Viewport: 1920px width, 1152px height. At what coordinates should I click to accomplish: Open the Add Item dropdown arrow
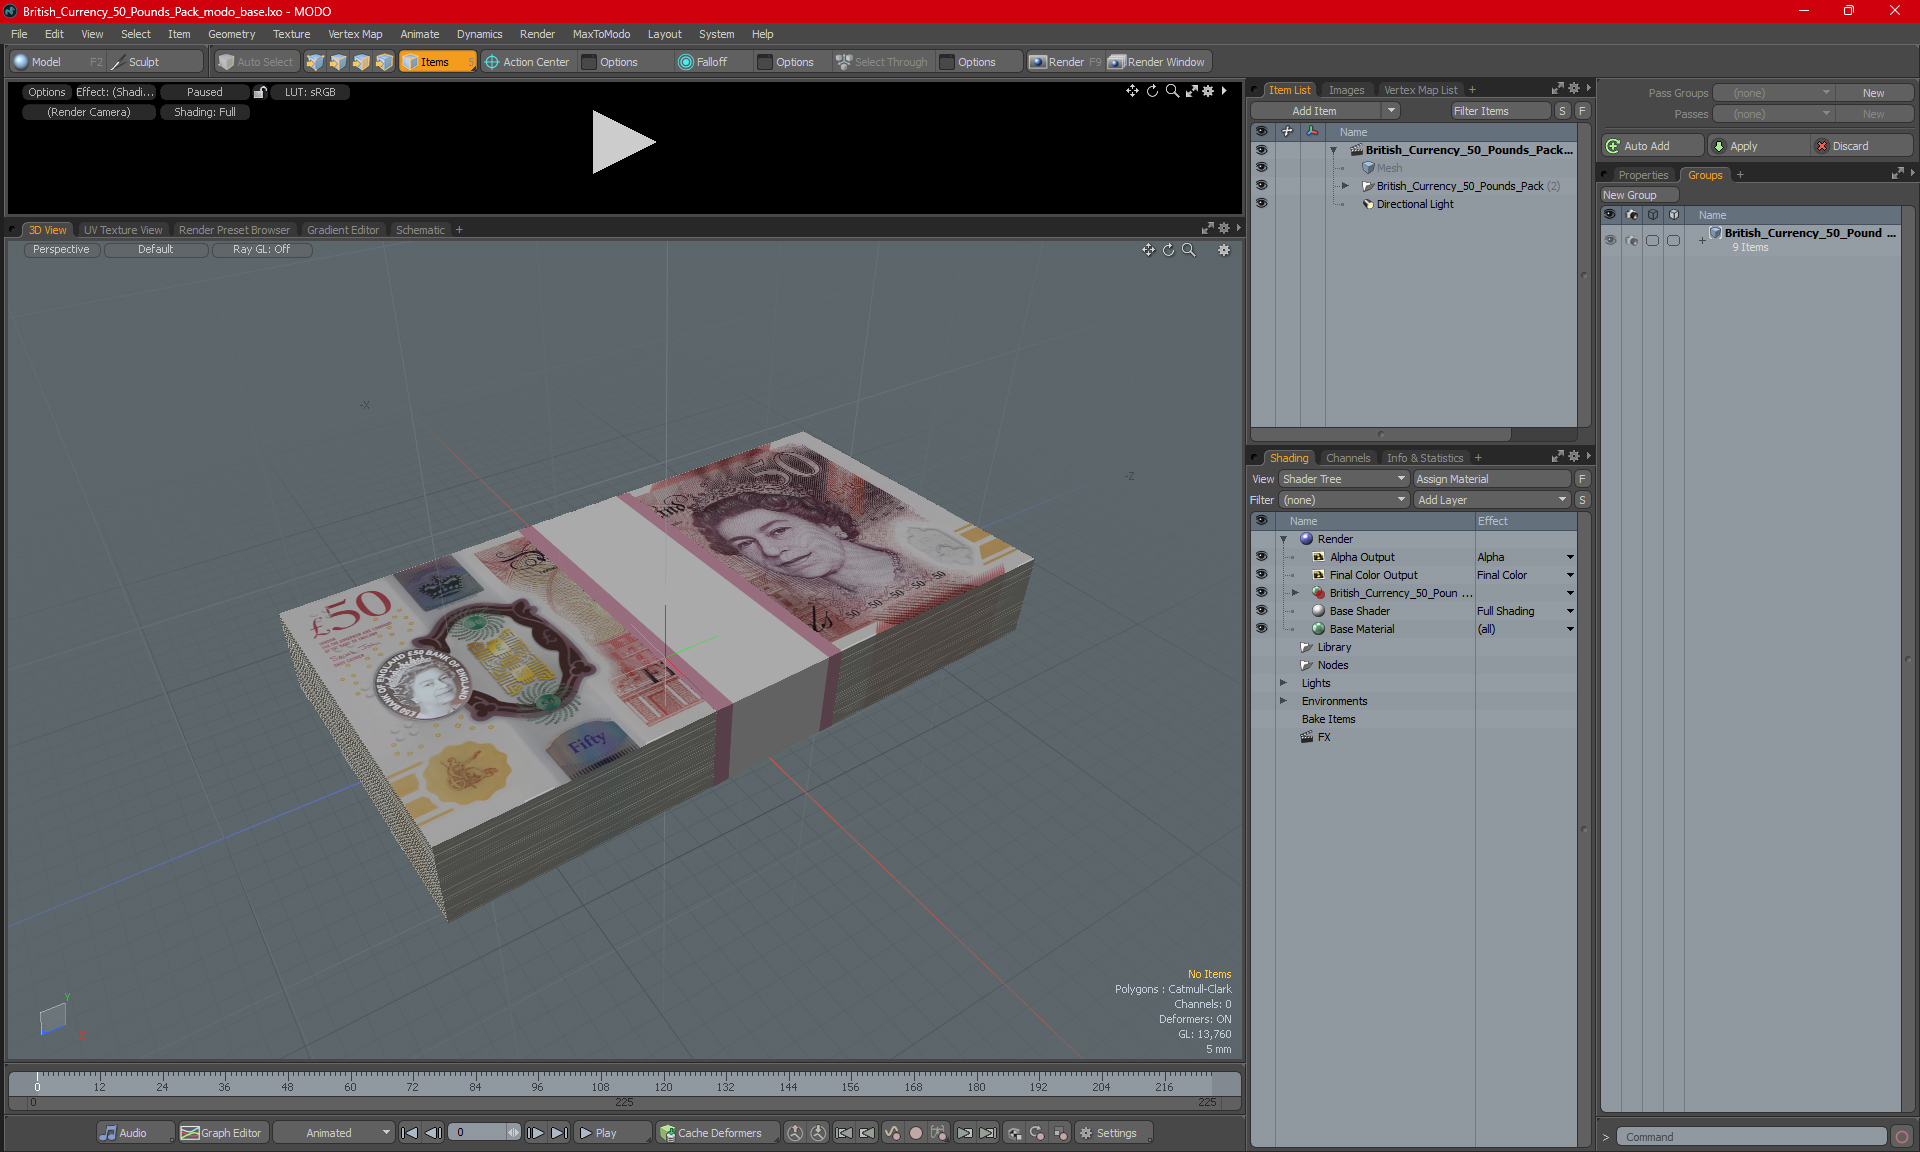click(x=1391, y=111)
